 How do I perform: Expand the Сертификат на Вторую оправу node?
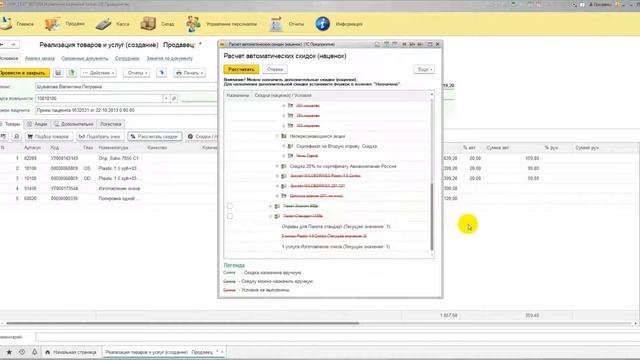pos(284,146)
